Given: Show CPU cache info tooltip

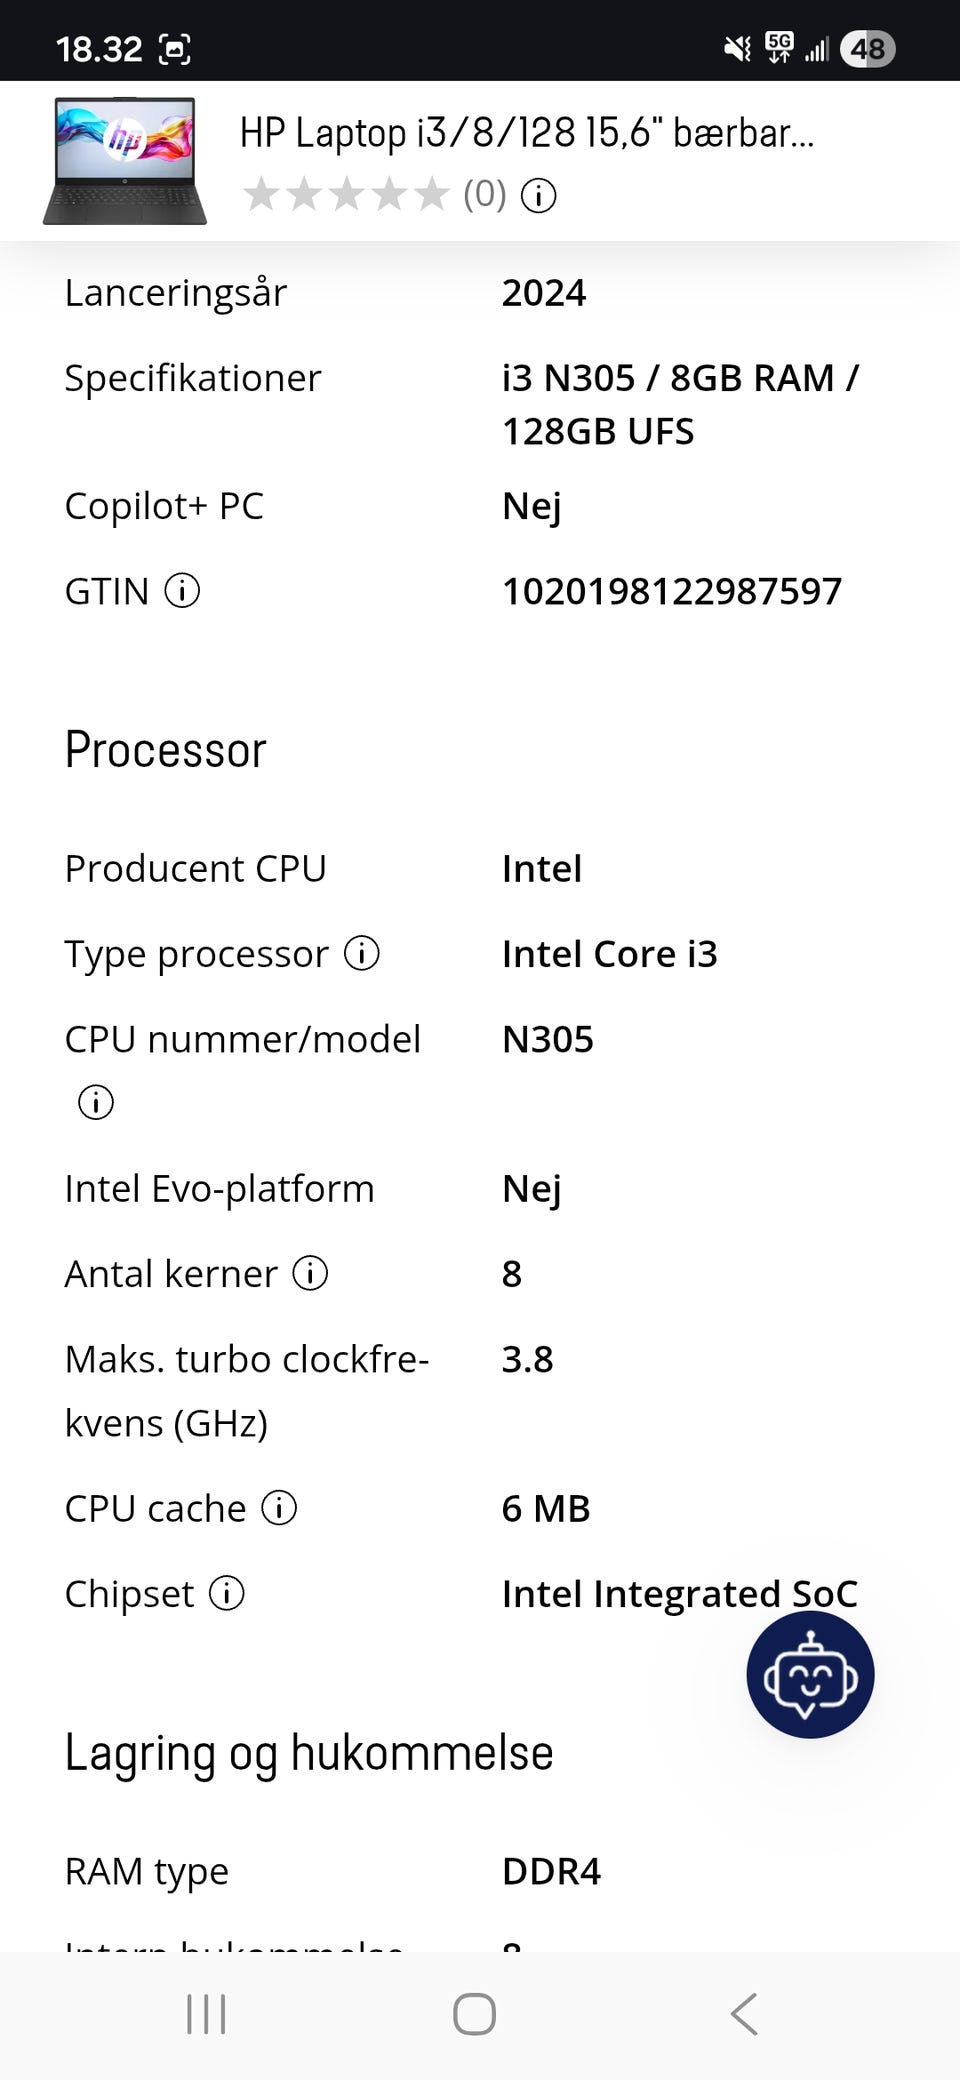Looking at the screenshot, I should click(279, 1508).
